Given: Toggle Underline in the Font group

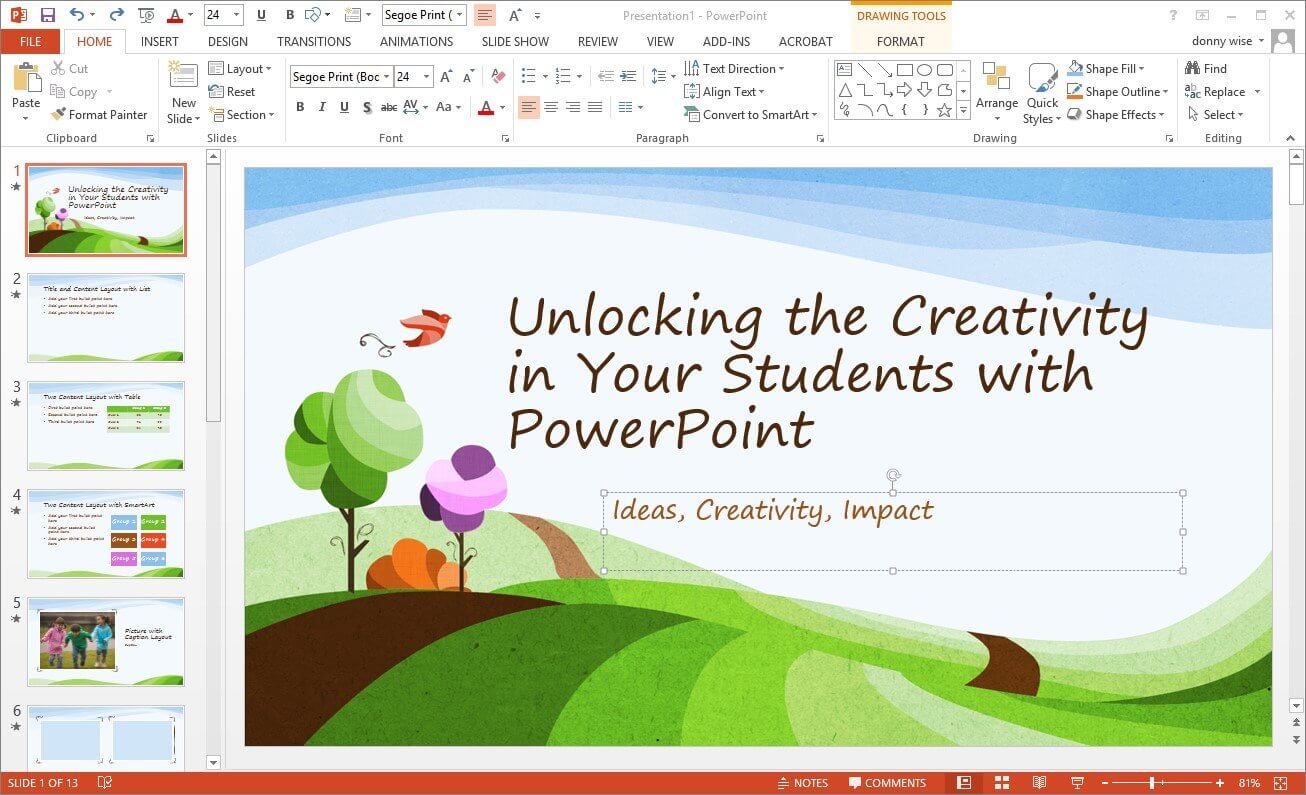Looking at the screenshot, I should (344, 107).
